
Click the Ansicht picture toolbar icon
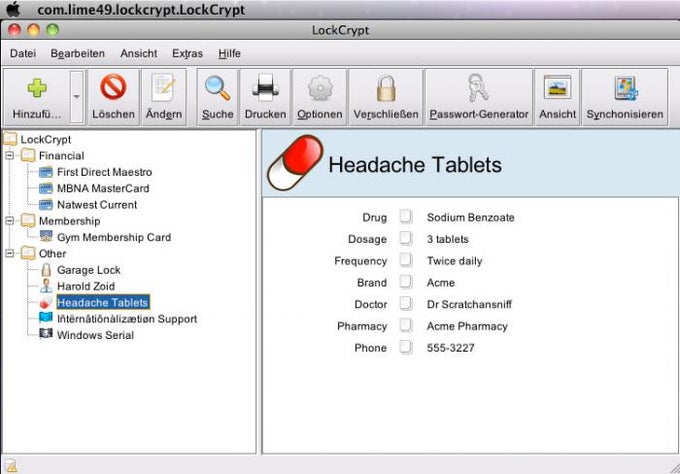[557, 87]
